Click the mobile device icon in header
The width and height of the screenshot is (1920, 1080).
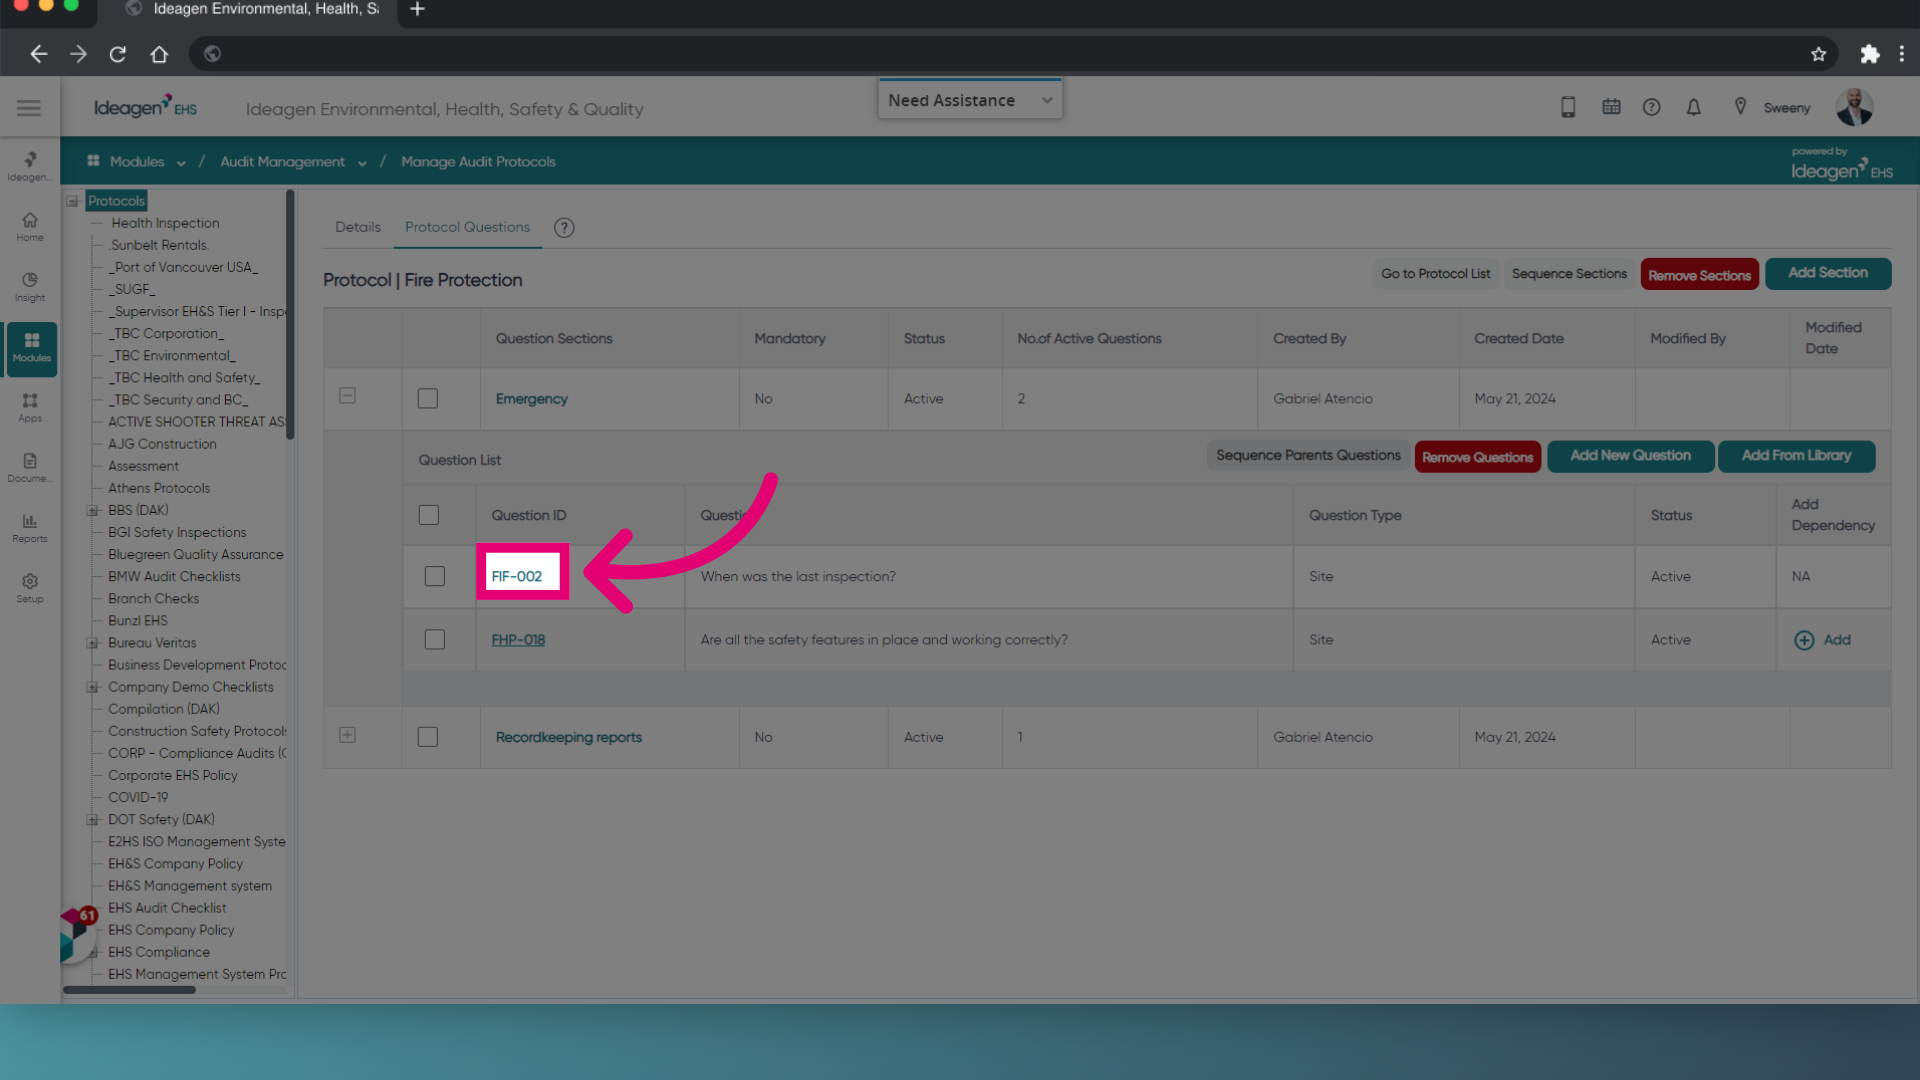[x=1568, y=107]
